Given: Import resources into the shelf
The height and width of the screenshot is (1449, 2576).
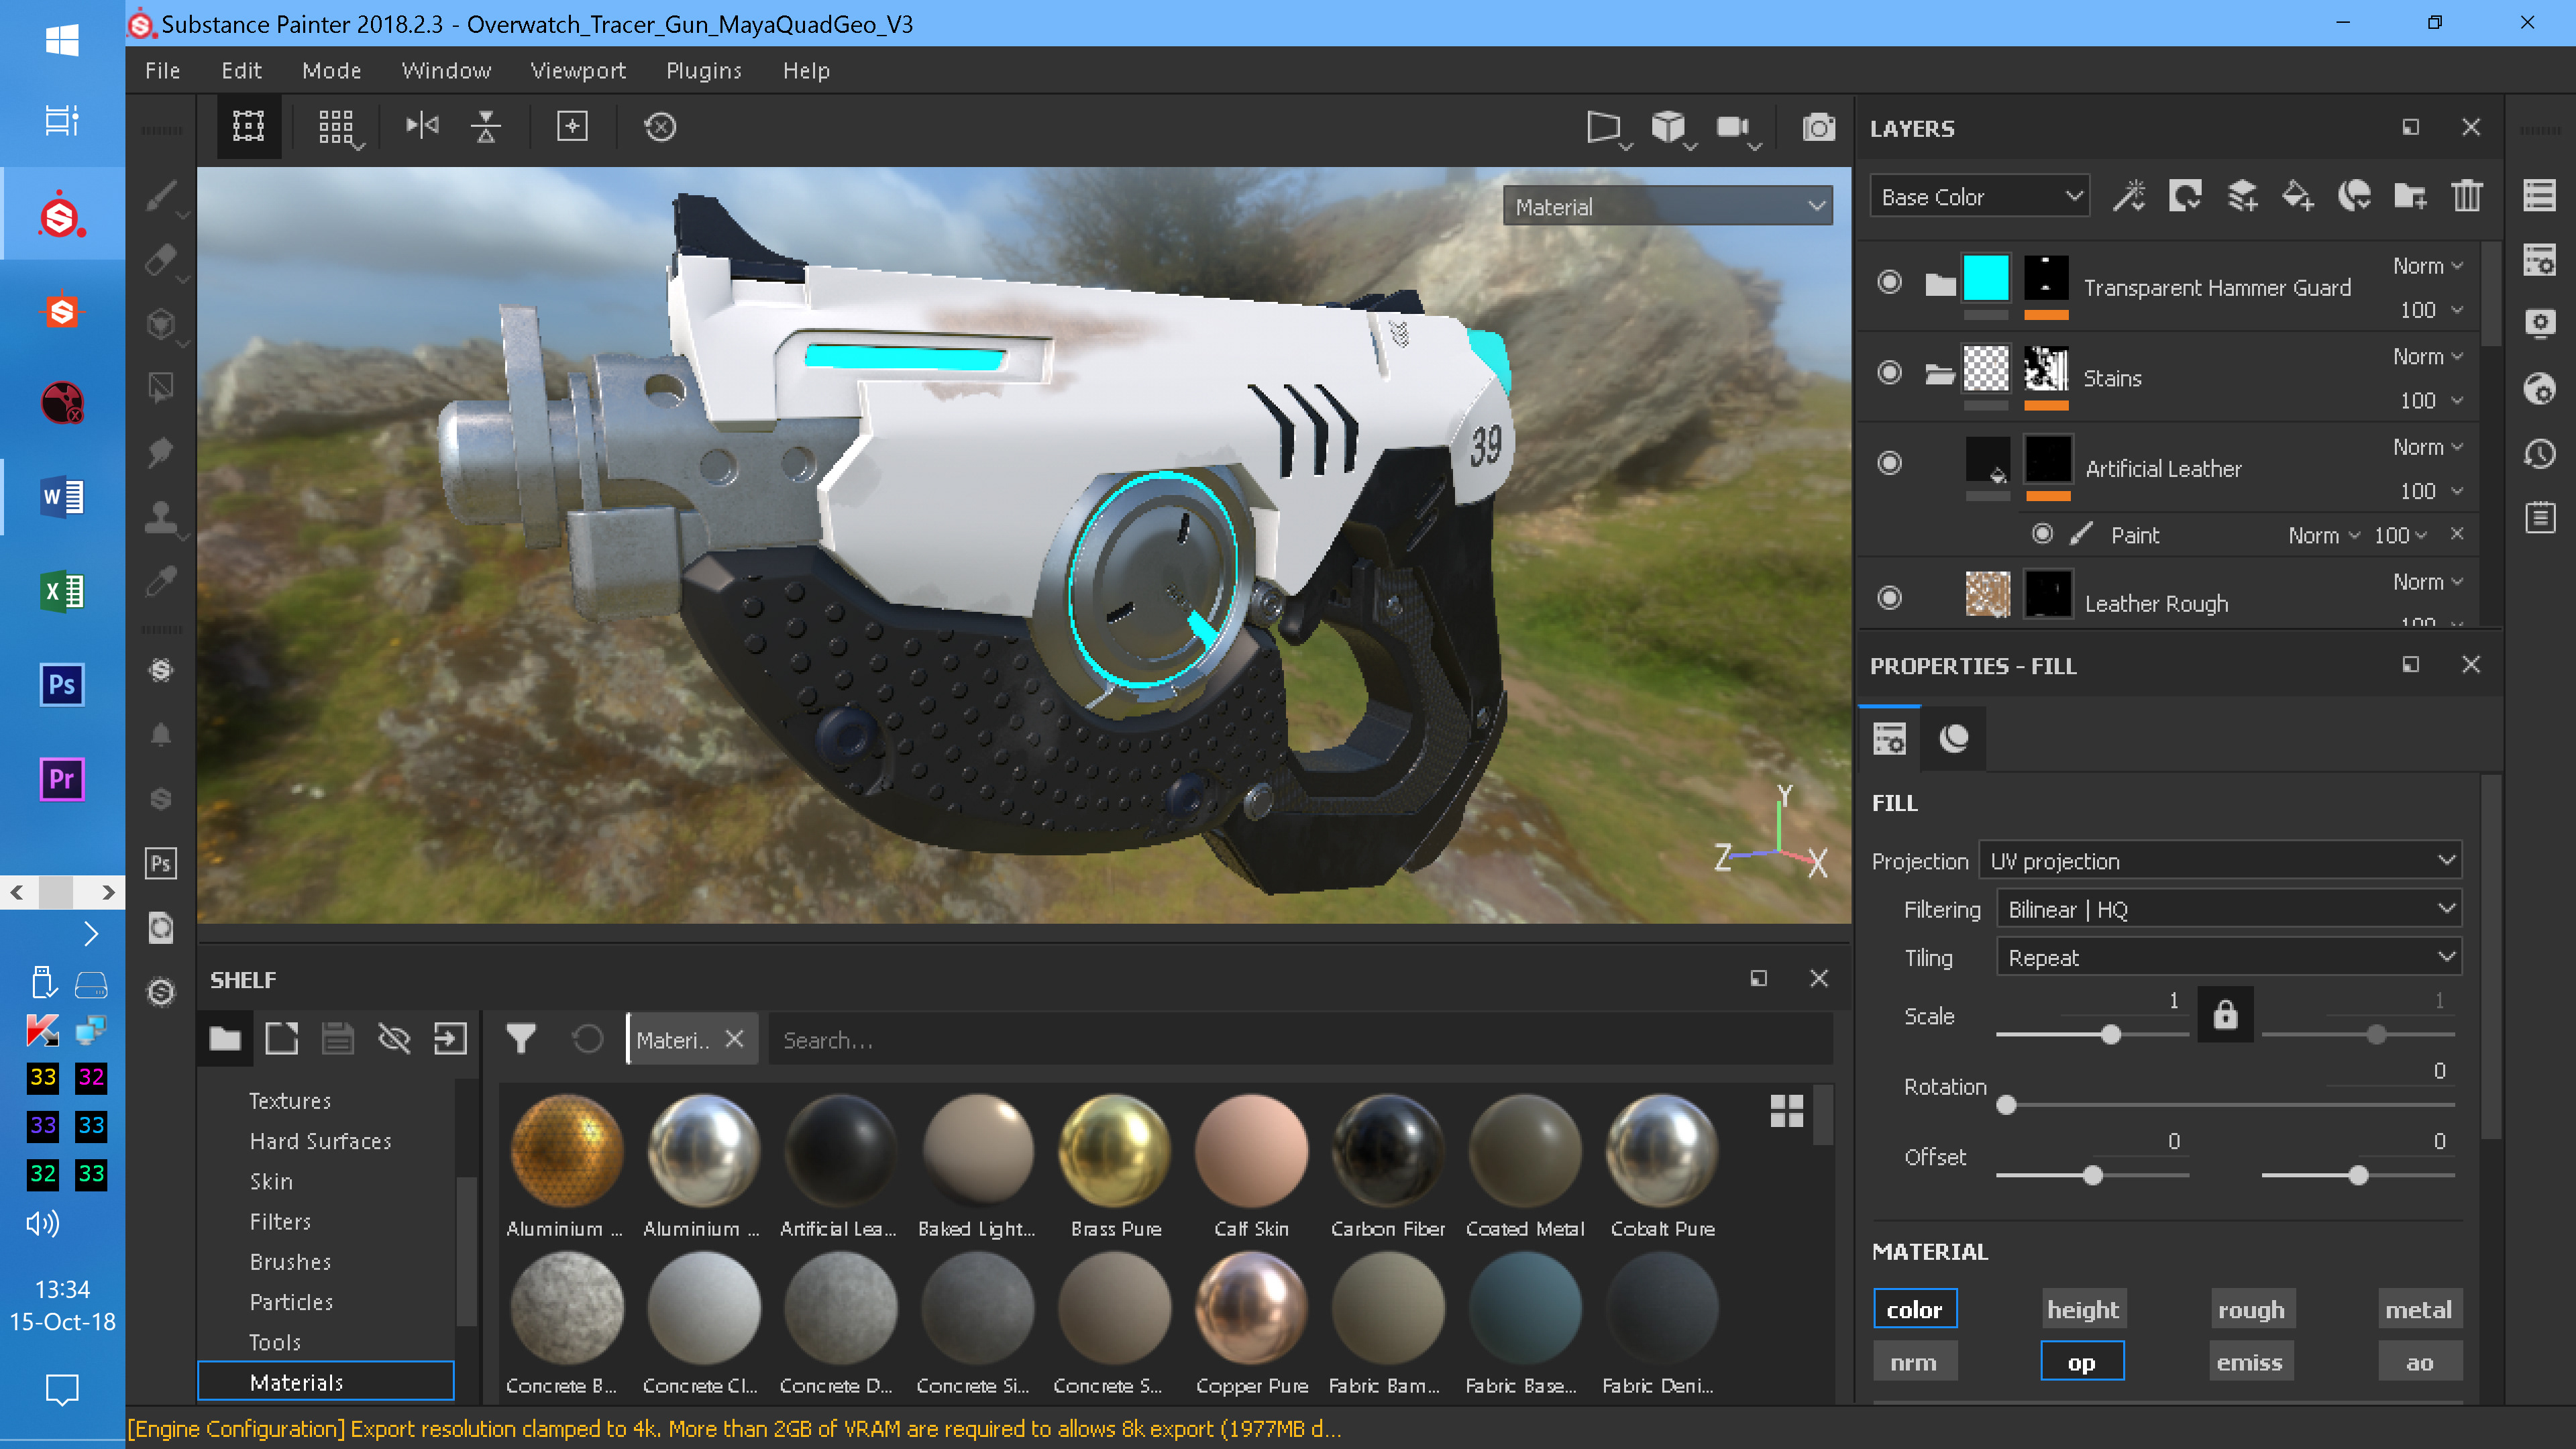Looking at the screenshot, I should coord(450,1039).
